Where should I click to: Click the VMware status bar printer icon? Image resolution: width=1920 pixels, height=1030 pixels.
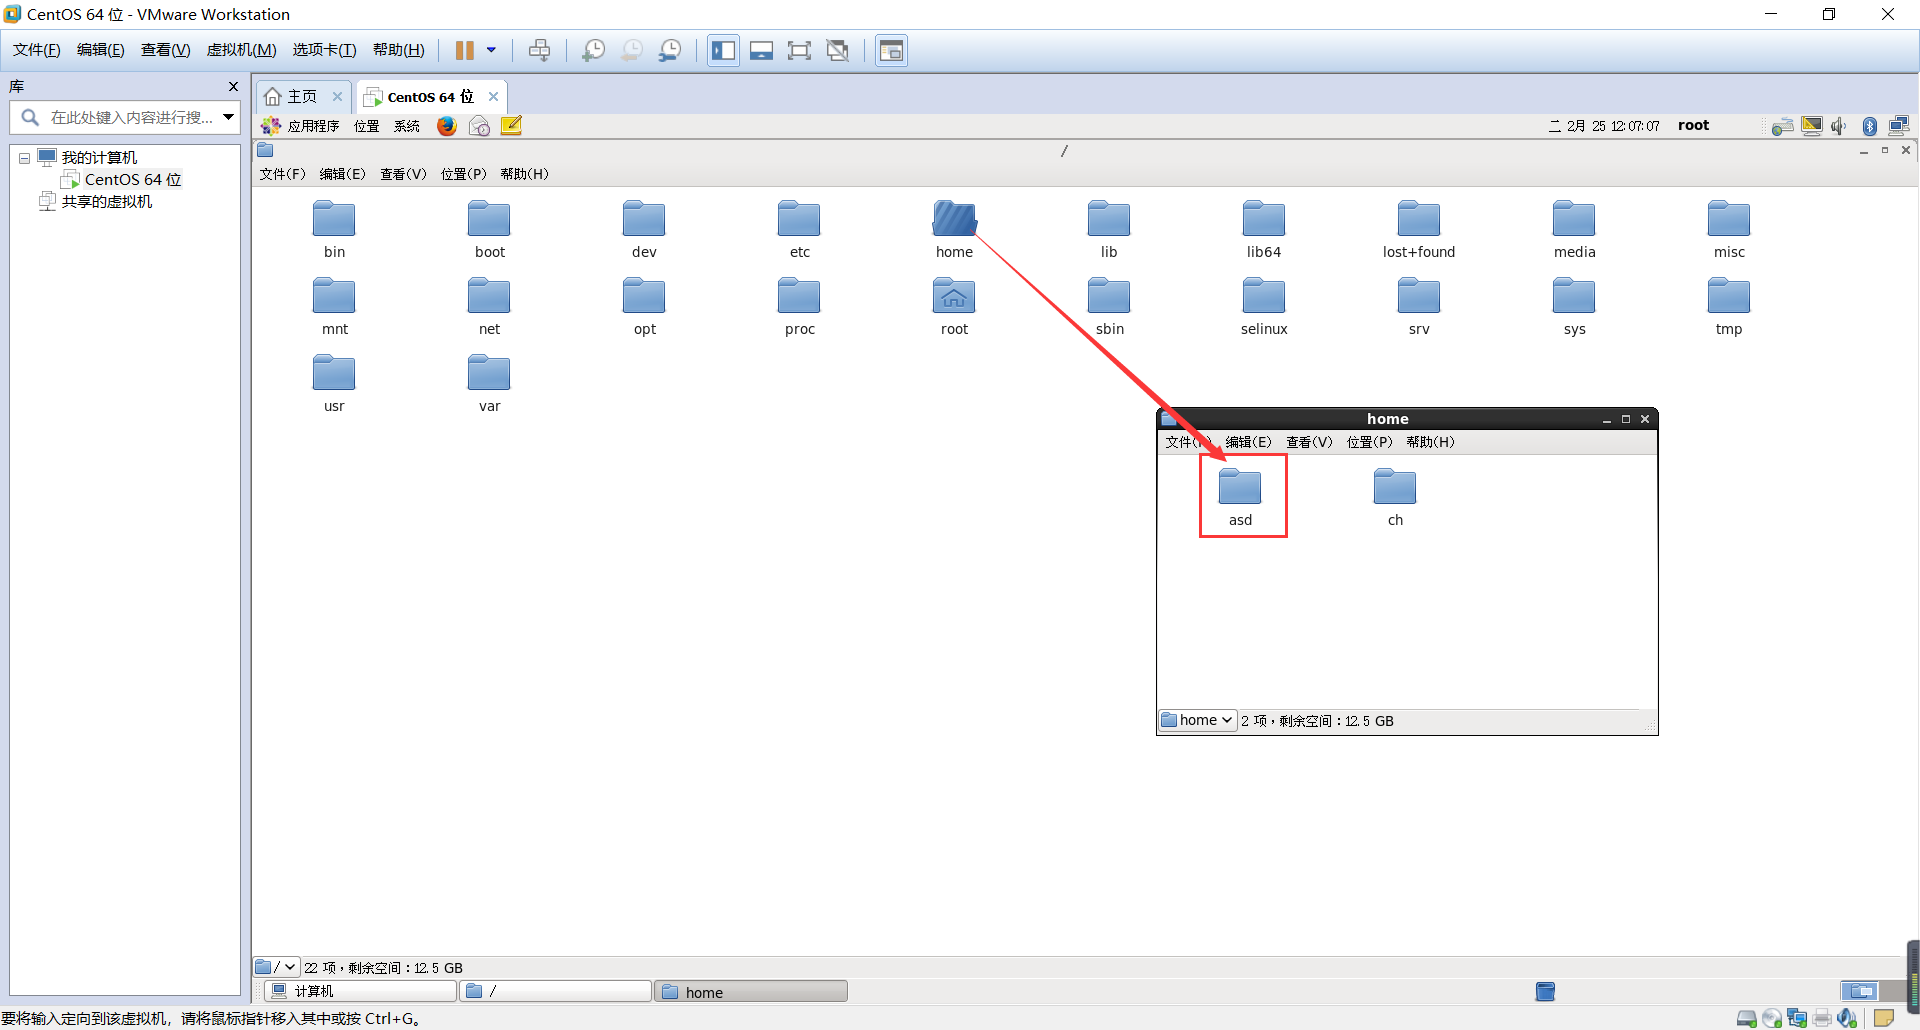pos(1822,1018)
